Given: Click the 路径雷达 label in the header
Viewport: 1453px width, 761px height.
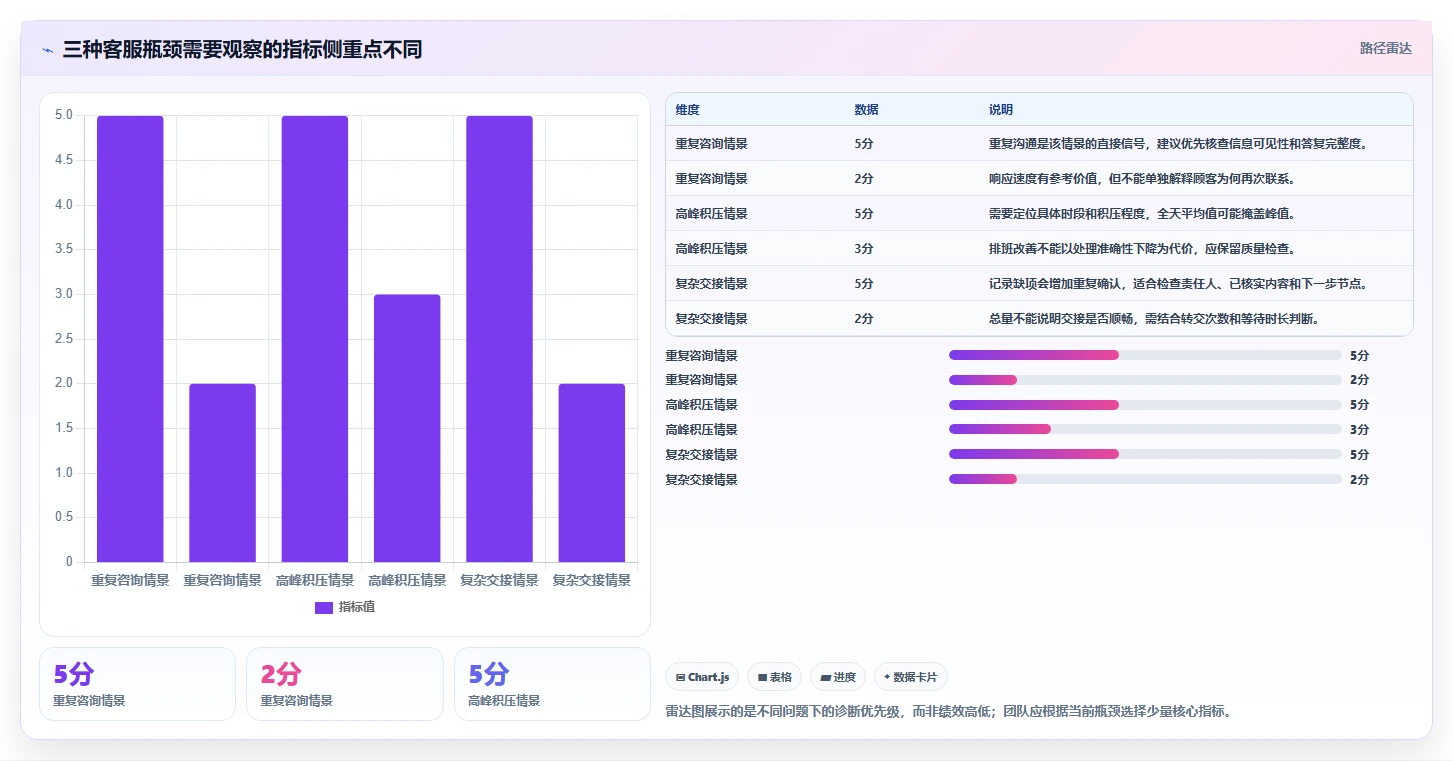Looking at the screenshot, I should pos(1385,48).
